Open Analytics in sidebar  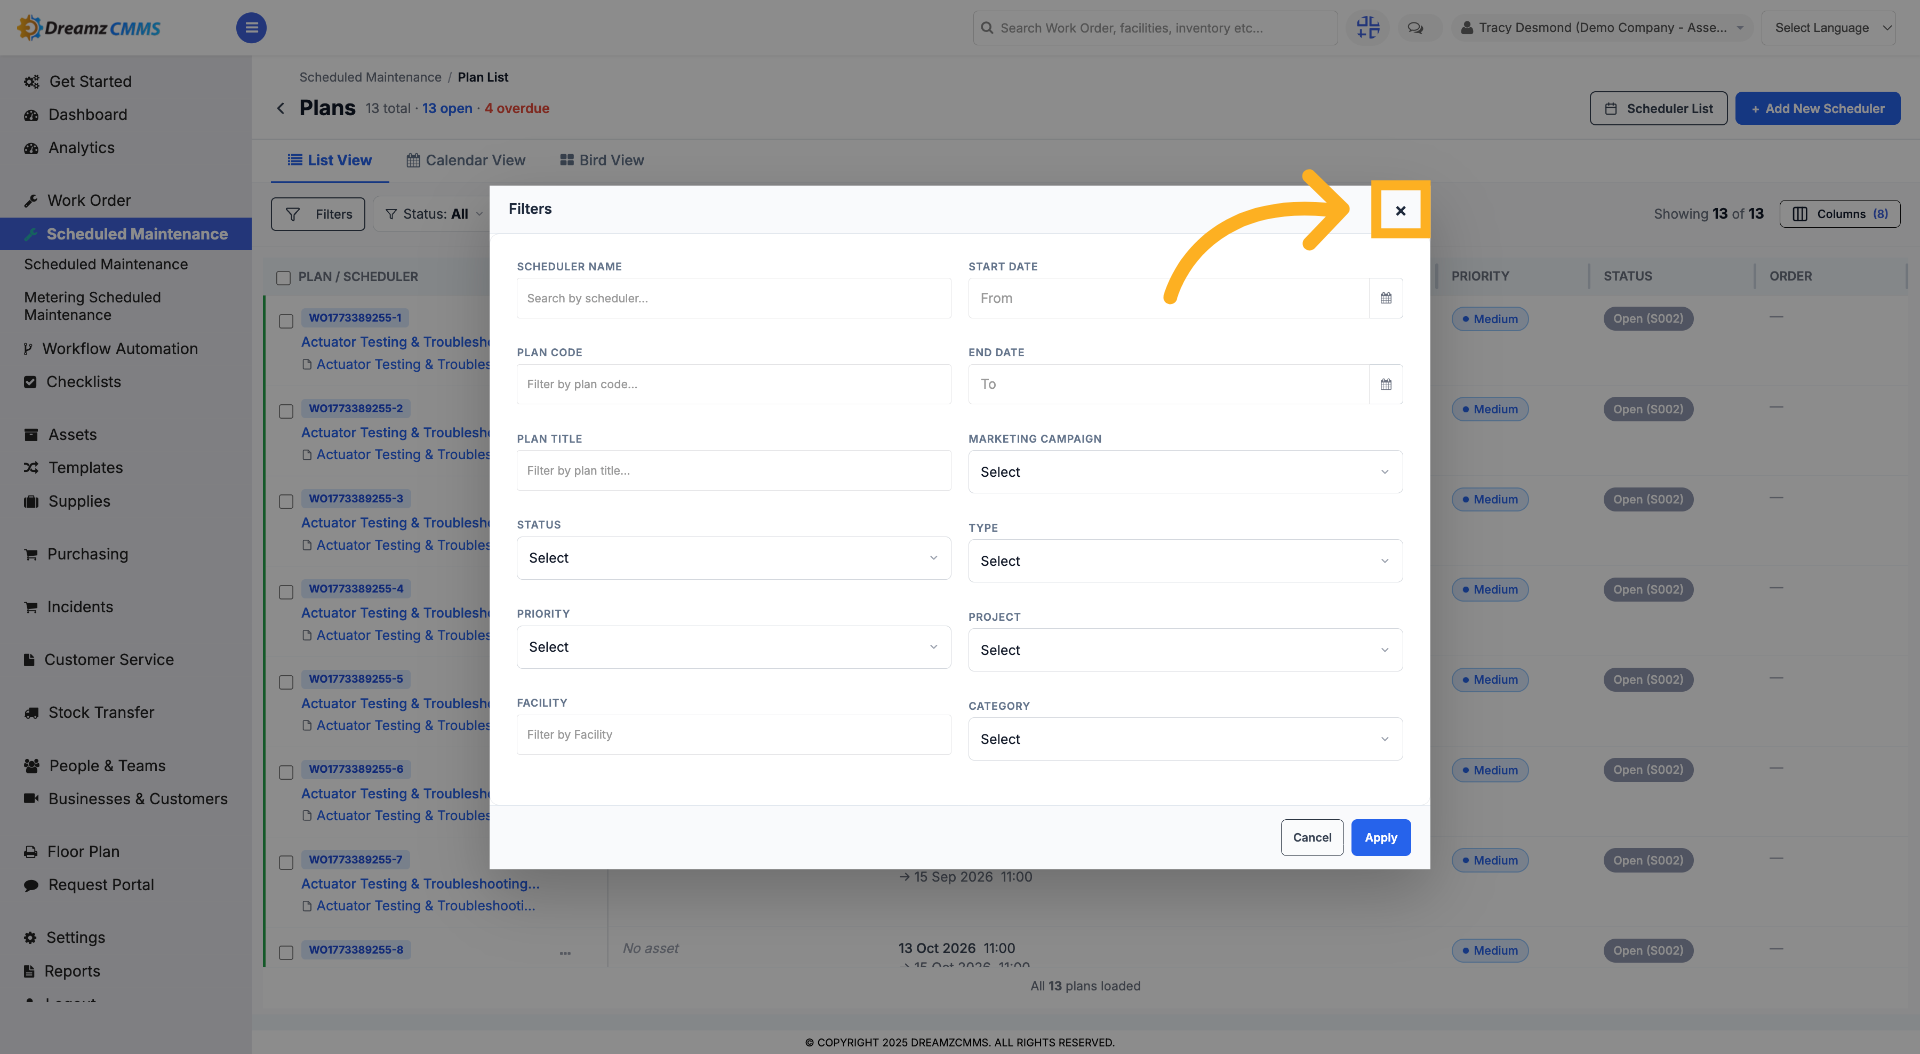pos(82,147)
